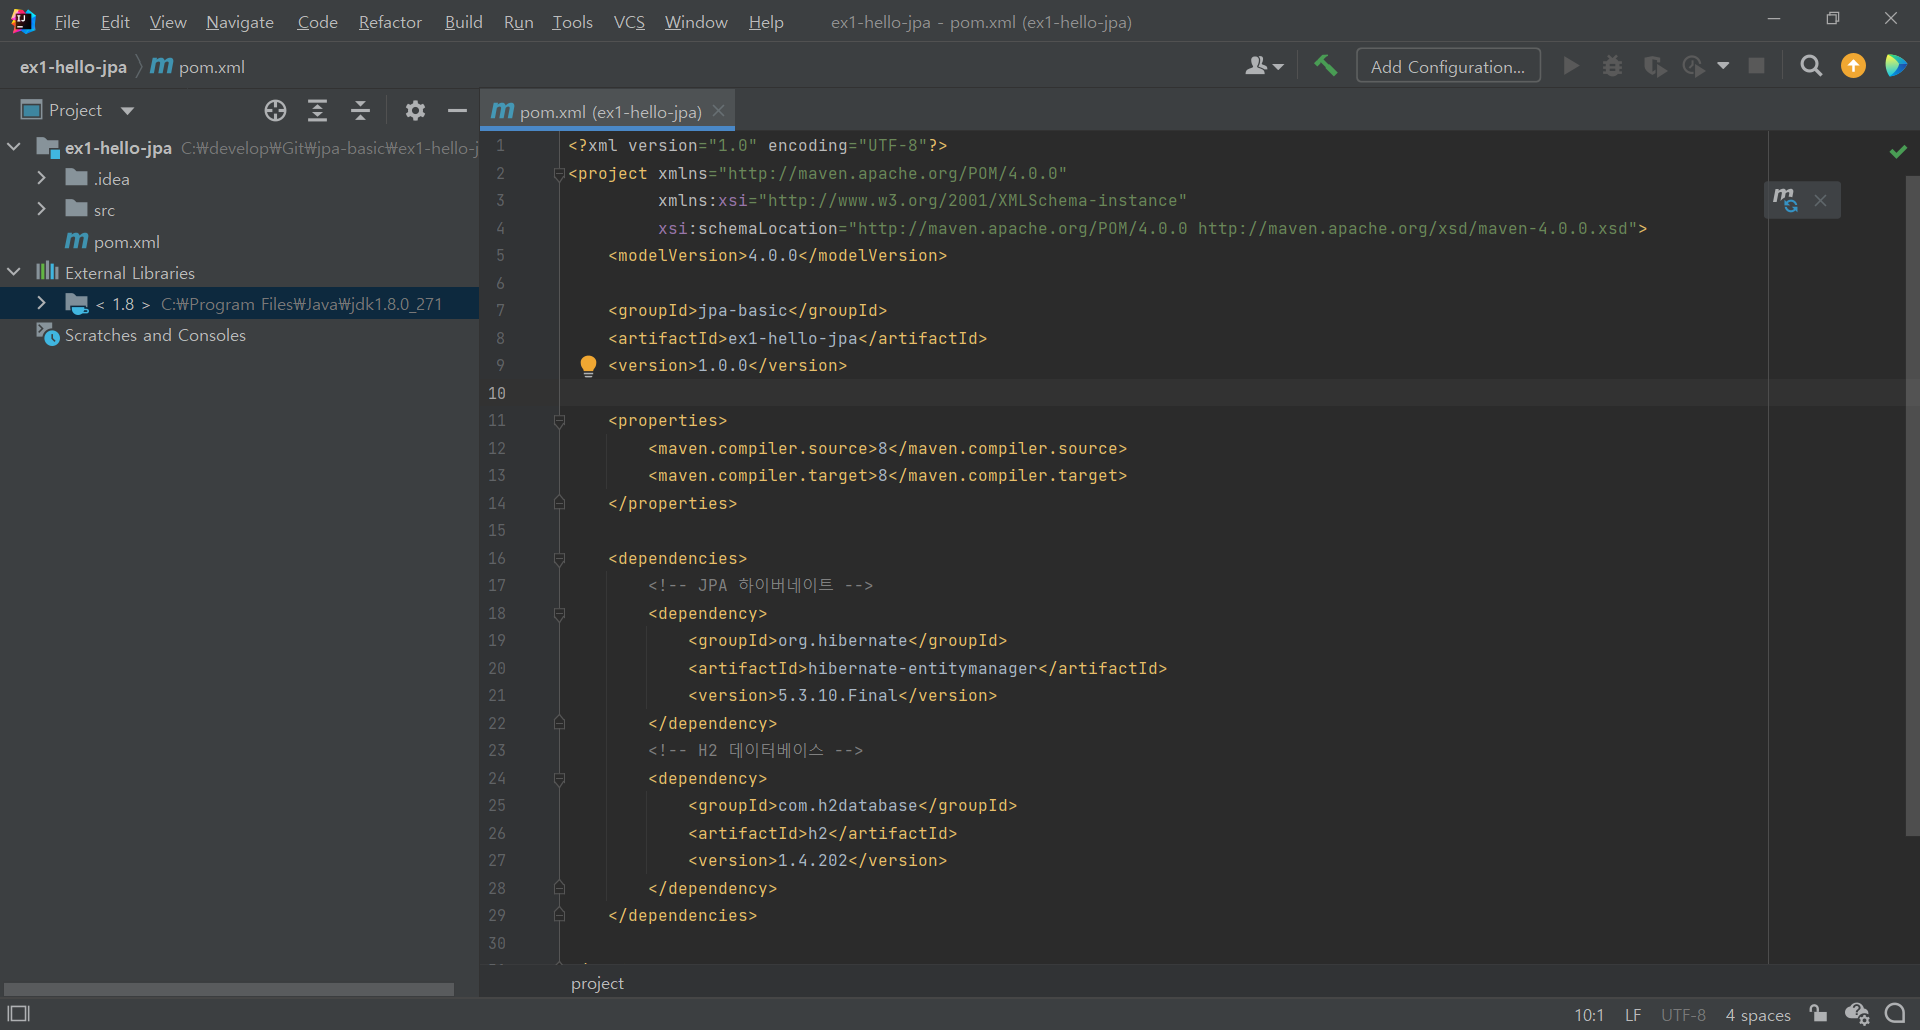Click the LF line separator indicator
This screenshot has height=1030, width=1920.
(x=1633, y=1015)
